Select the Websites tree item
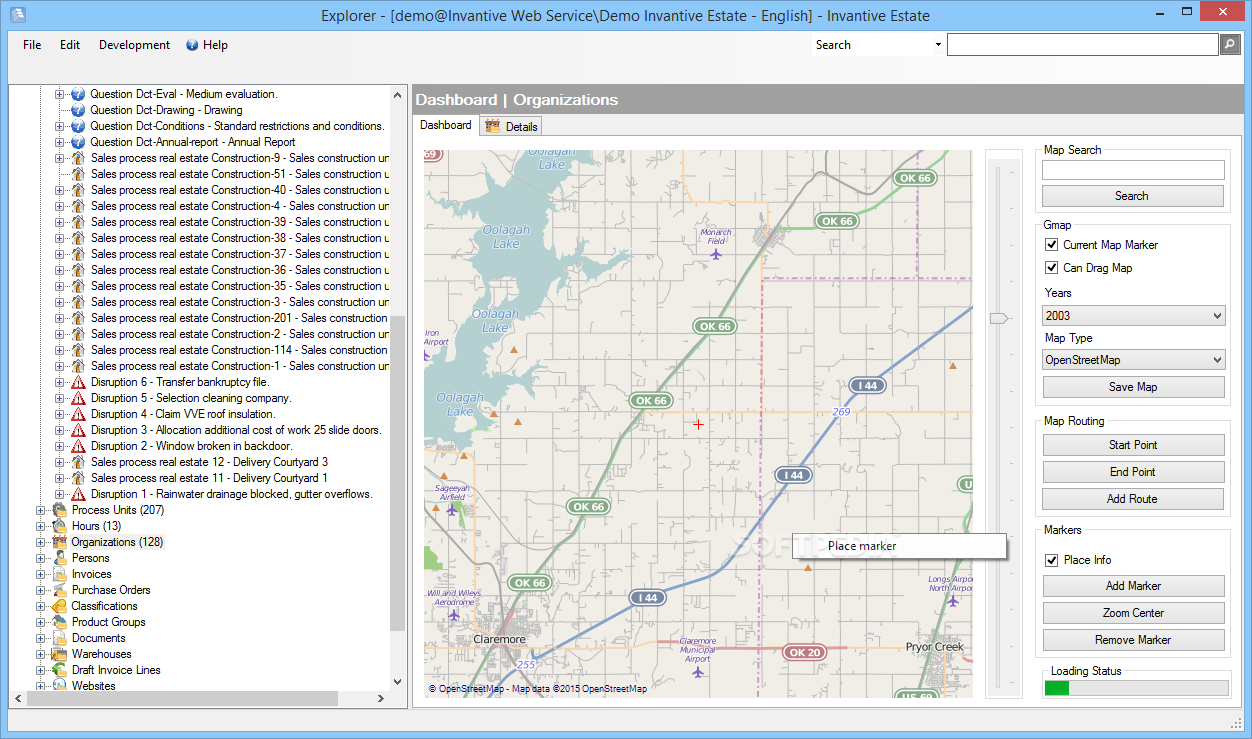Screen dimensions: 1252x739 click(93, 686)
